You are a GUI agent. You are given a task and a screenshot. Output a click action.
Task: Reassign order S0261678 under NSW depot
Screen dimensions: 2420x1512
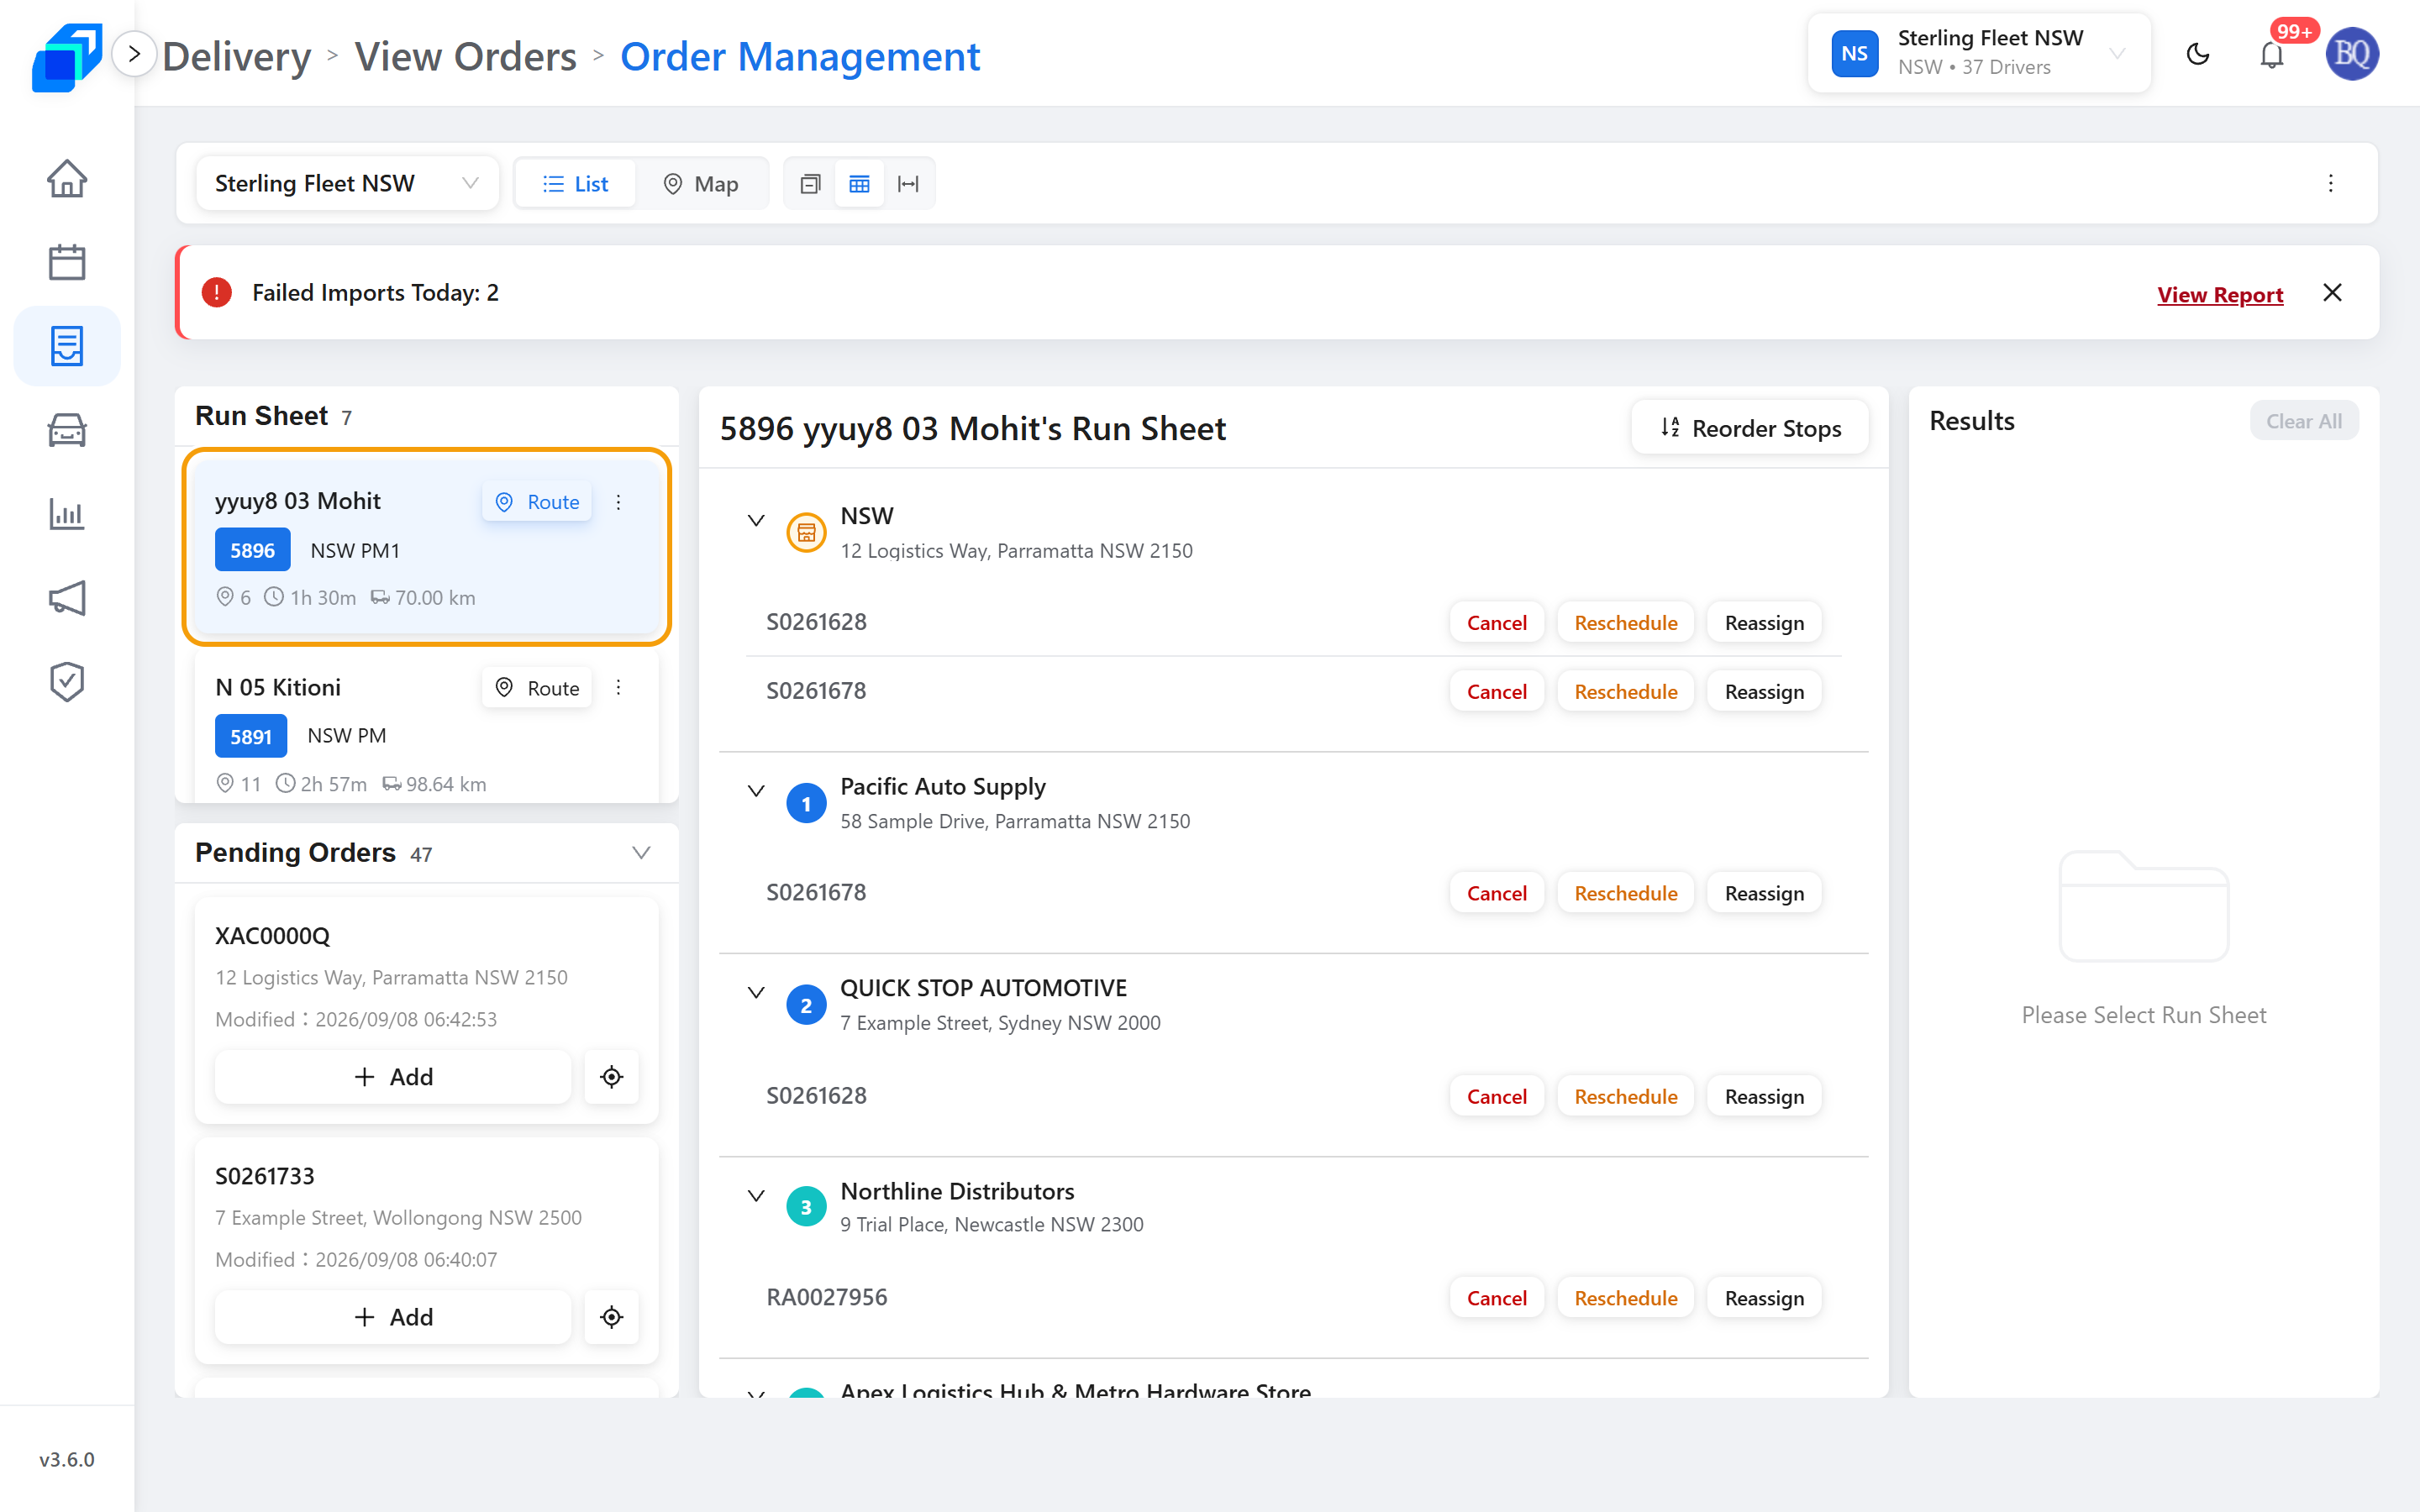[x=1764, y=692]
